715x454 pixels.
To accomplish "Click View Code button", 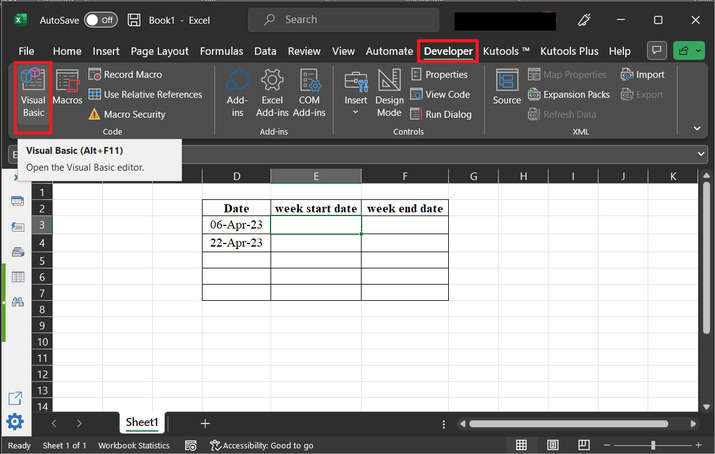I will pyautogui.click(x=440, y=95).
